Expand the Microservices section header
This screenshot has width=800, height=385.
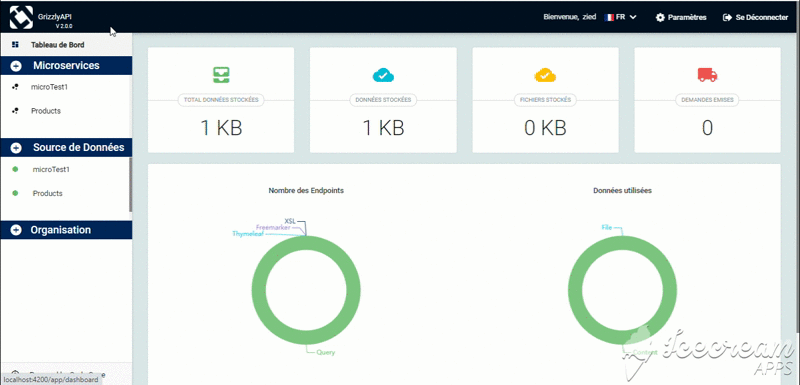pyautogui.click(x=66, y=66)
